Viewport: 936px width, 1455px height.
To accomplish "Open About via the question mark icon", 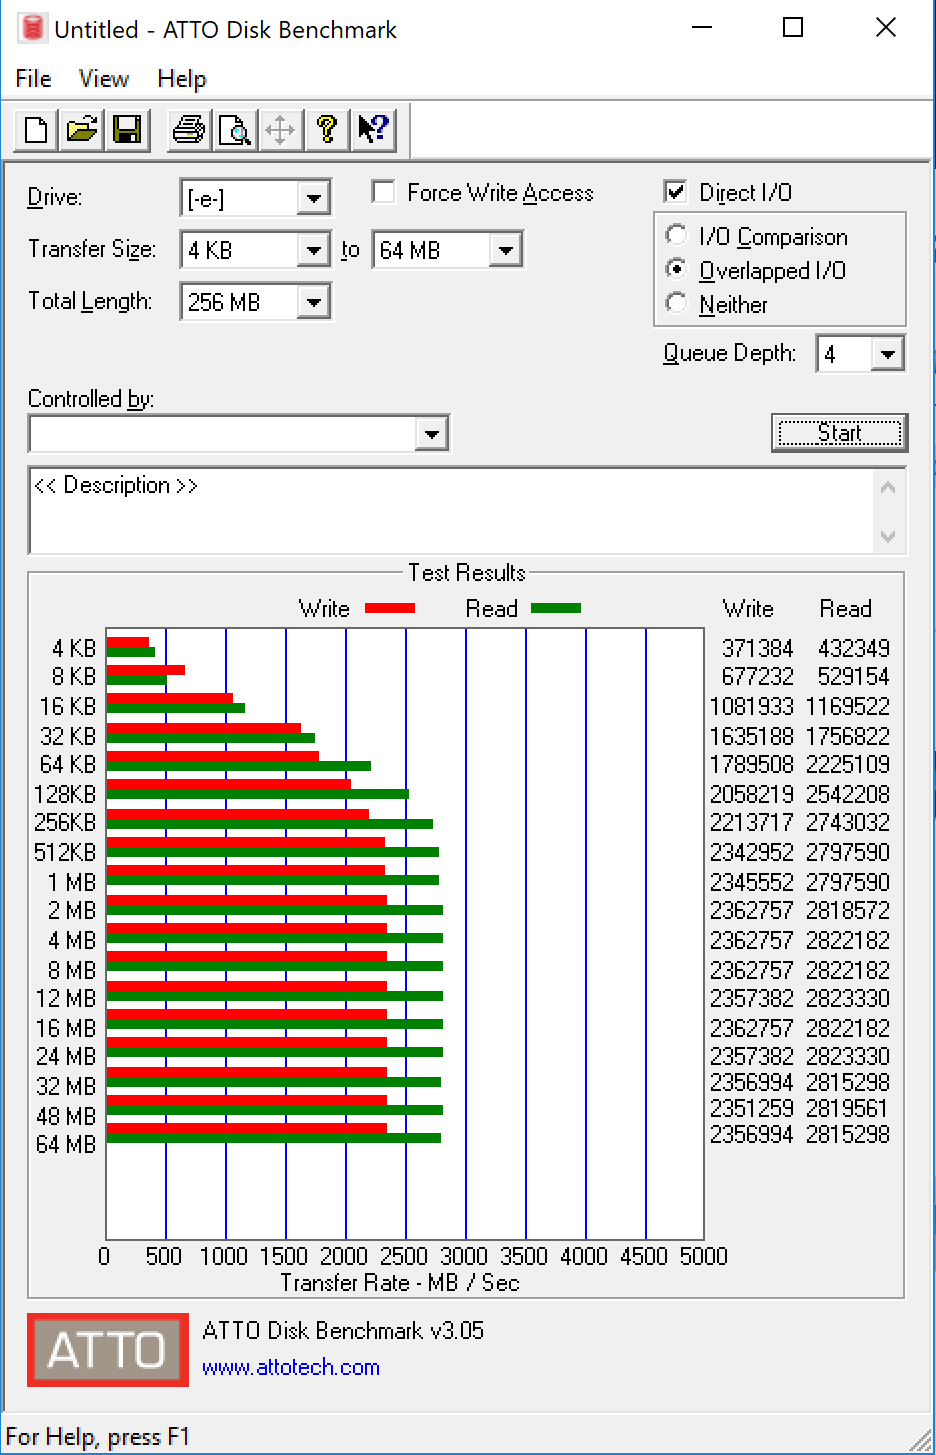I will [327, 130].
